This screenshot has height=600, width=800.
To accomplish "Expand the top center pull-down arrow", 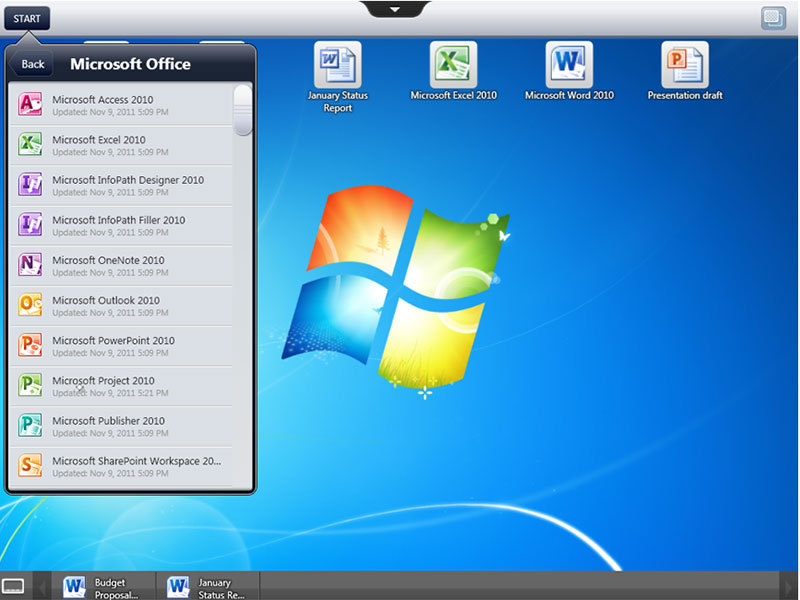I will pyautogui.click(x=394, y=10).
